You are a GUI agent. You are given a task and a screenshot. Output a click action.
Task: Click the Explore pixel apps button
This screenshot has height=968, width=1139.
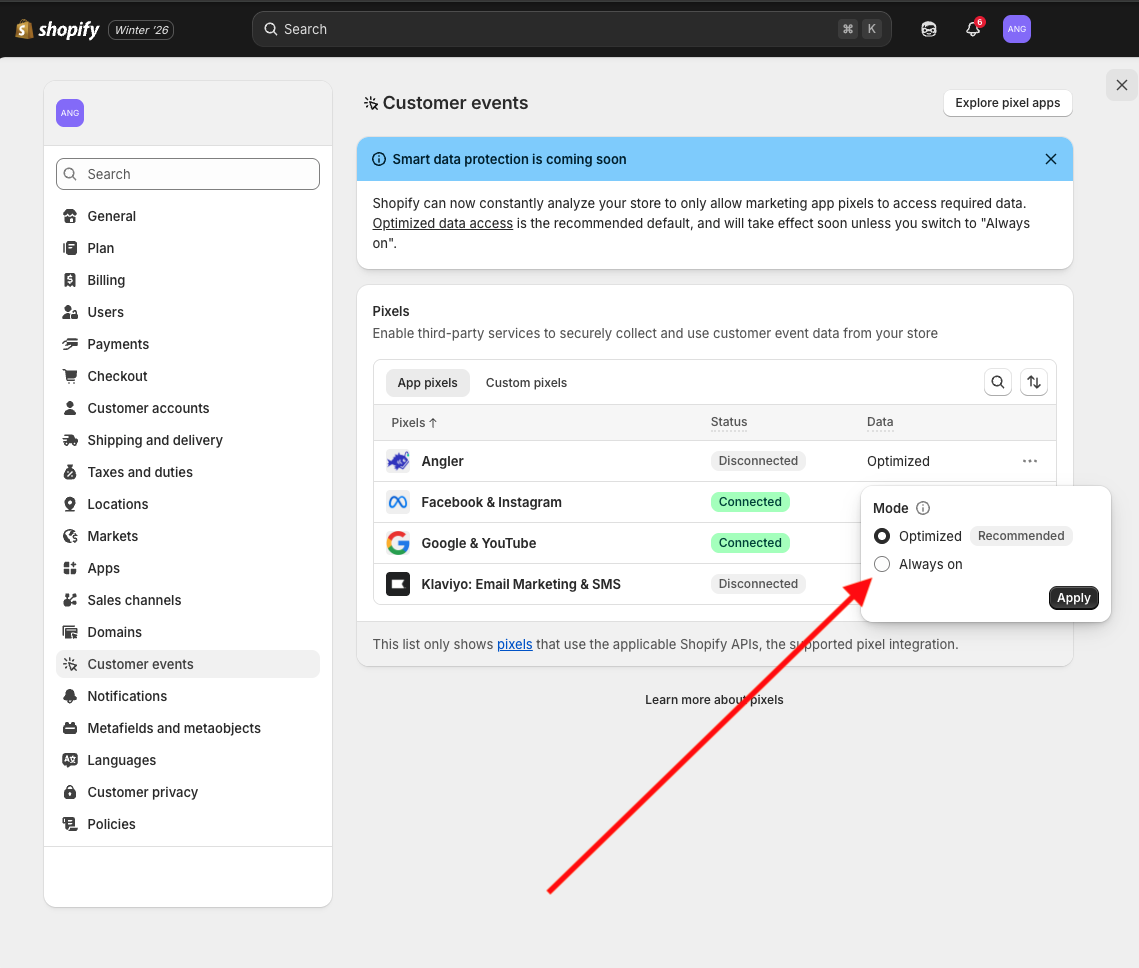(1008, 103)
